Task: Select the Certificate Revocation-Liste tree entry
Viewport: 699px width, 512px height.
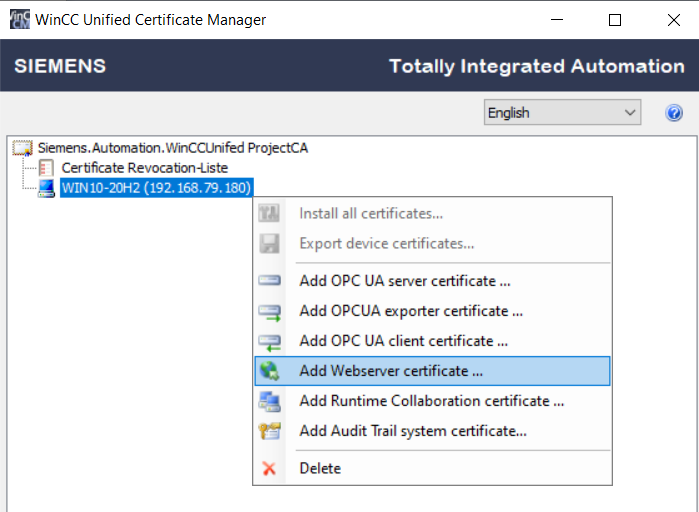Action: [x=144, y=168]
